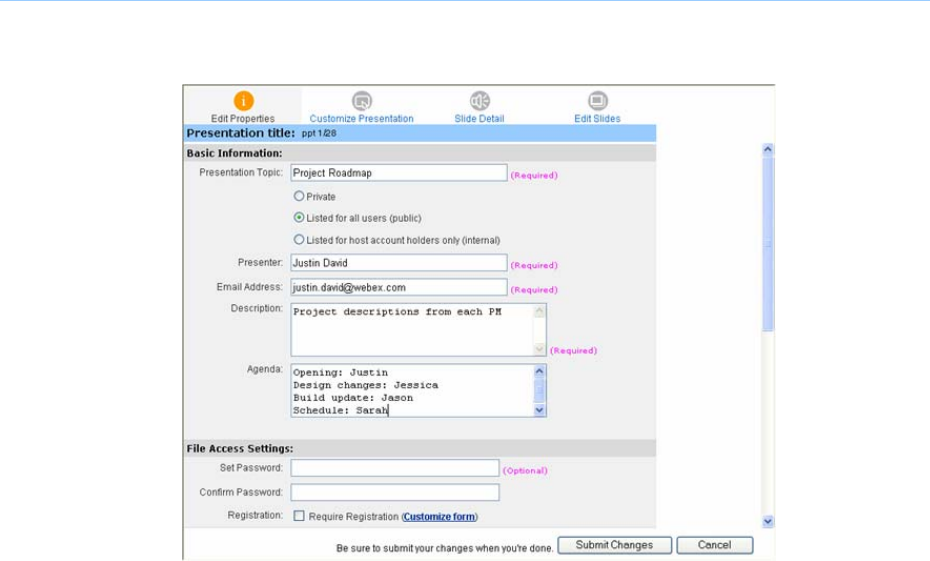The height and width of the screenshot is (561, 930).
Task: Click the orange Edit Properties info icon
Action: point(243,101)
